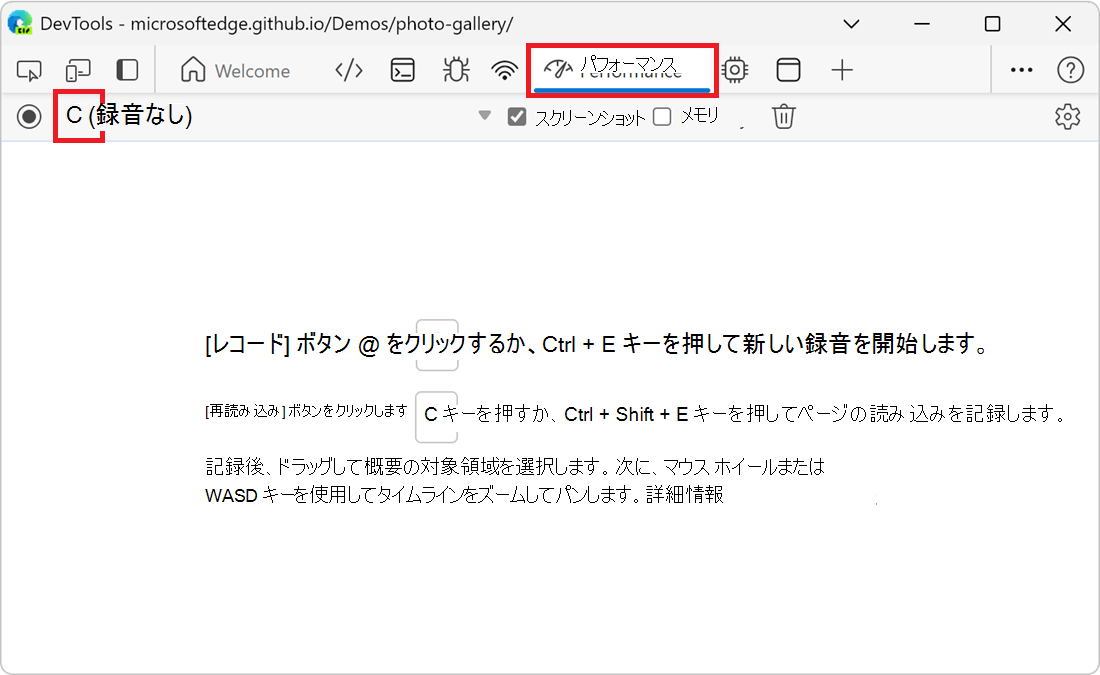Open the Application tool icon
This screenshot has width=1100, height=675.
[789, 70]
